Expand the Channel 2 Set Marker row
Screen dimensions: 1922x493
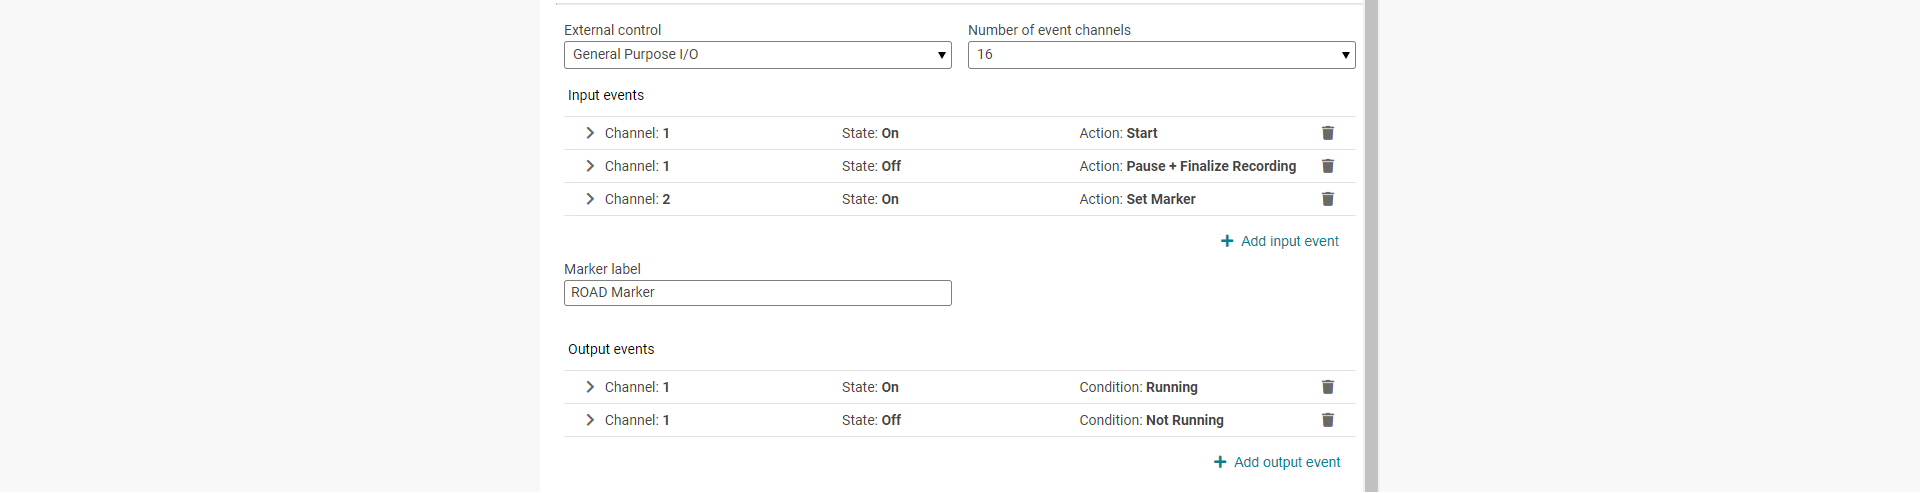(x=590, y=199)
